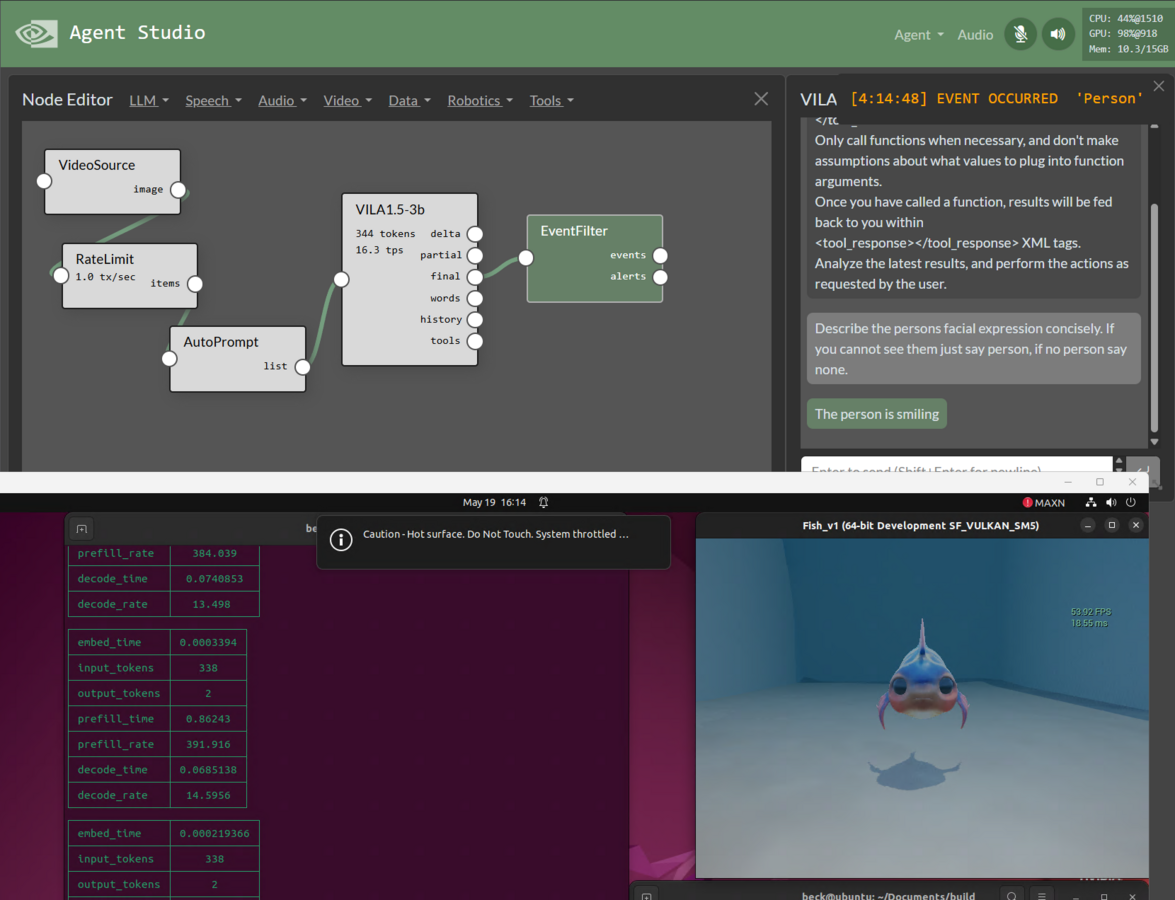Screen dimensions: 1175x900
Task: Click the EventFilter alerts output port
Action: [660, 277]
